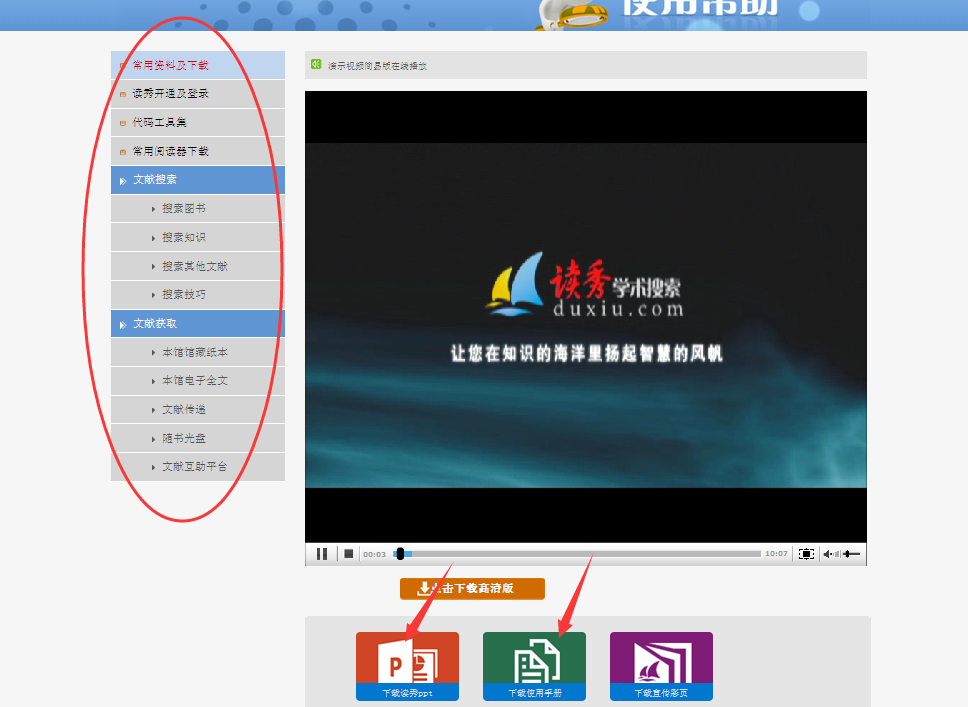Open the 搜索技巧 submenu item
Viewport: 968px width, 707px height.
(198, 295)
